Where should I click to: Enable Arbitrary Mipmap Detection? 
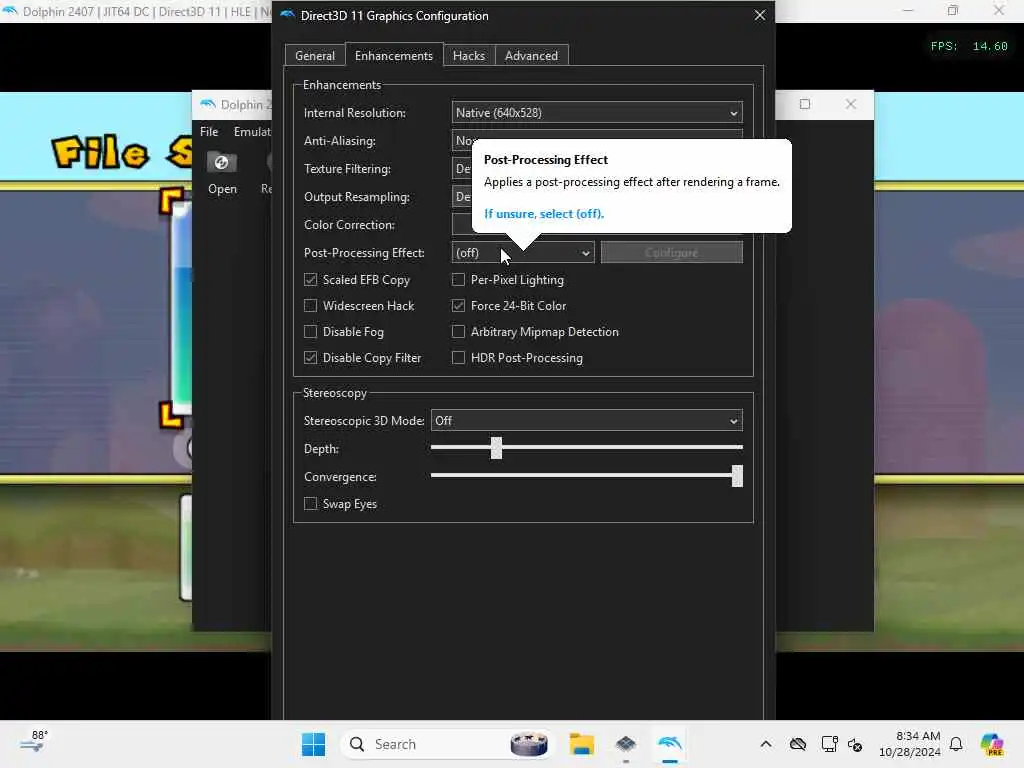[x=458, y=332]
